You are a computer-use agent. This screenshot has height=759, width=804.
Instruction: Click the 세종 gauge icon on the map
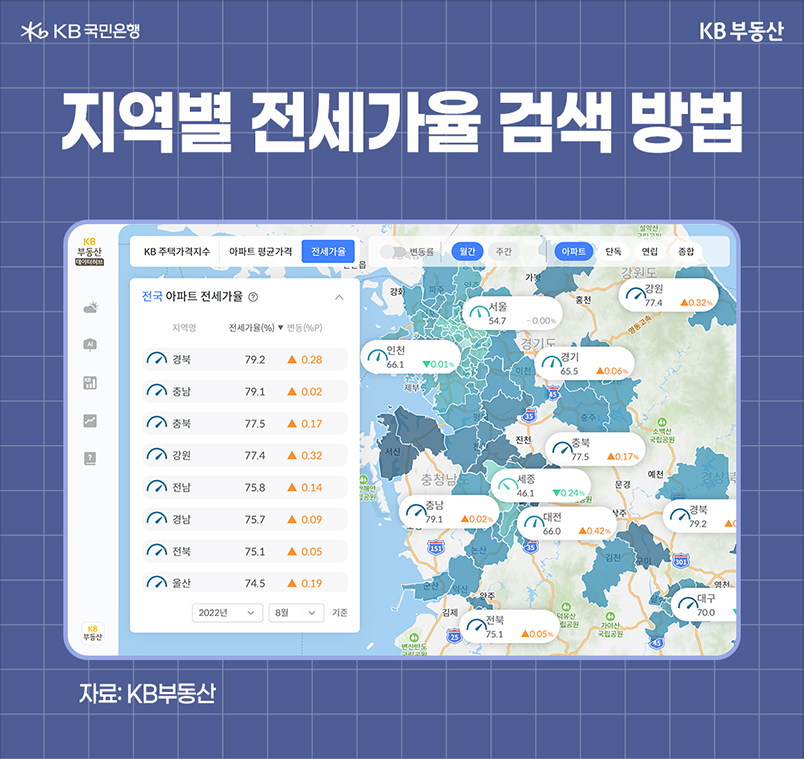[x=507, y=485]
